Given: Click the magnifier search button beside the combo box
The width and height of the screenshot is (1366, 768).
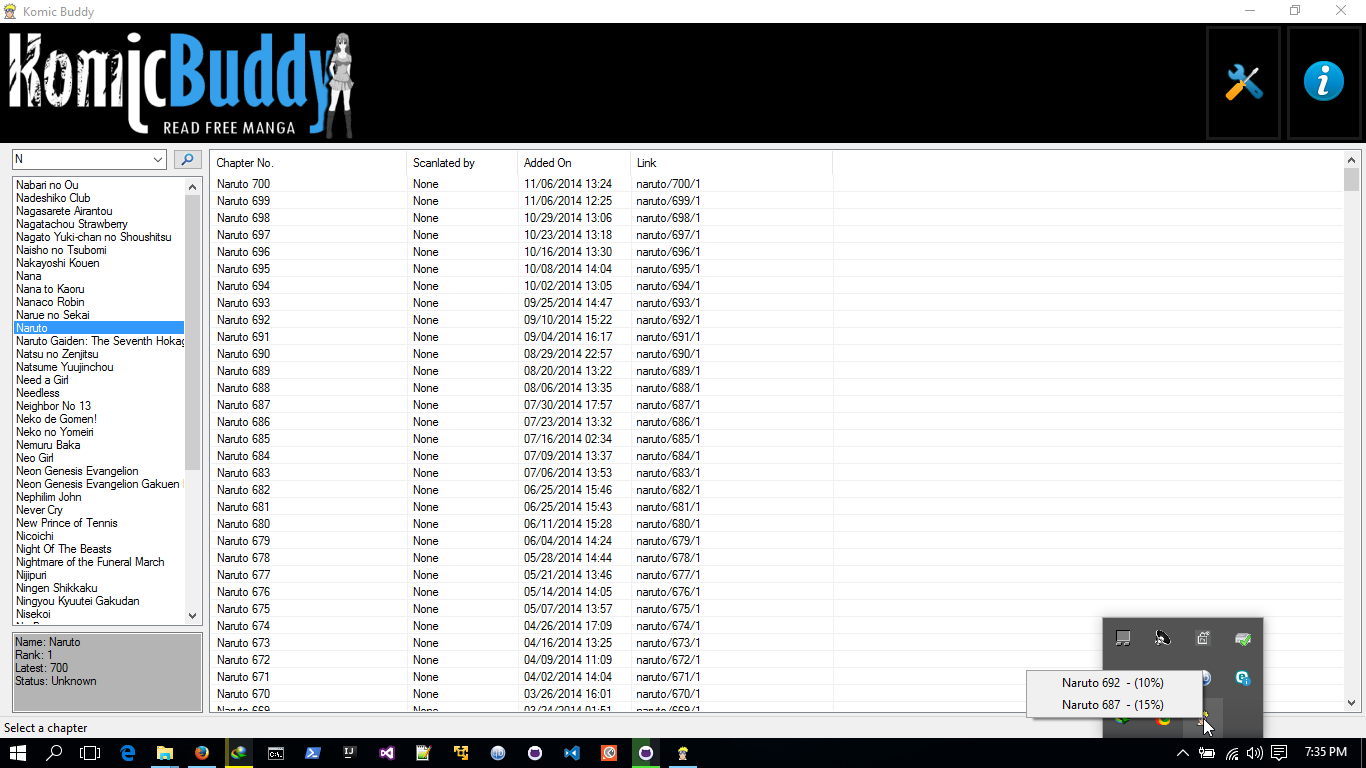Looking at the screenshot, I should tap(187, 159).
